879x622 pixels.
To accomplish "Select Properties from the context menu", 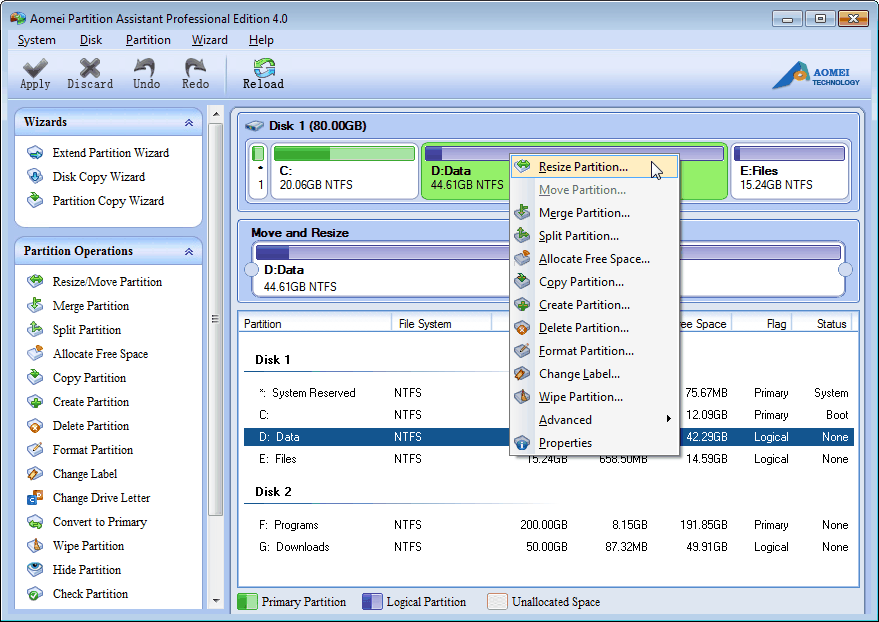I will click(x=565, y=443).
